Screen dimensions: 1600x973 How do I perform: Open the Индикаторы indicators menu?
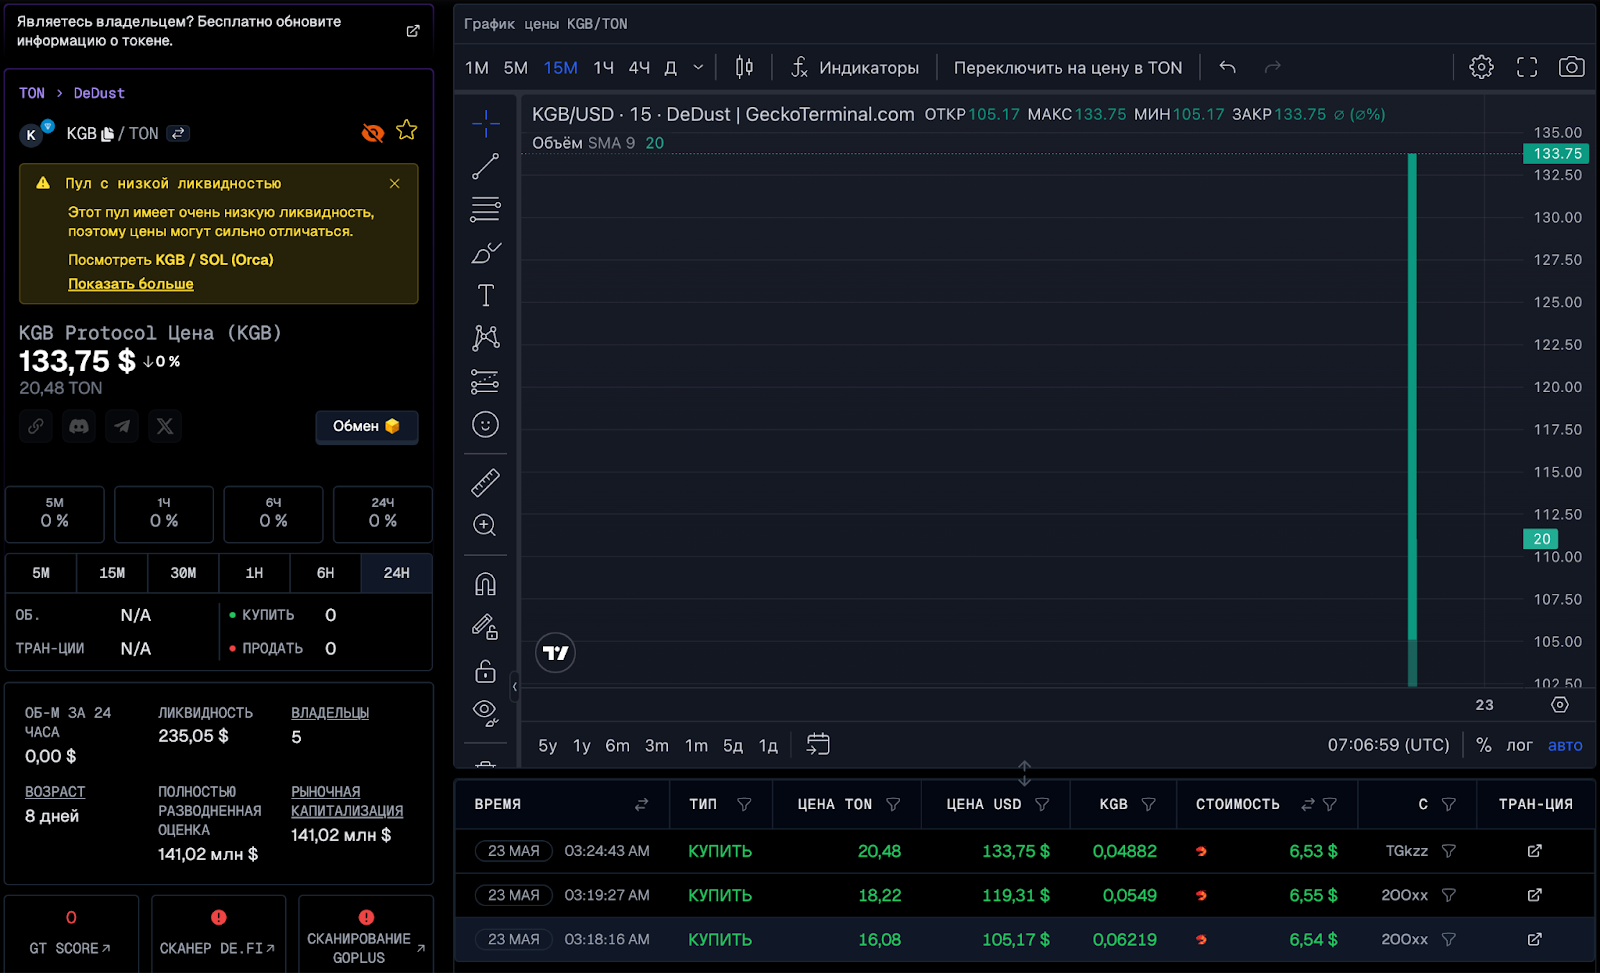855,67
